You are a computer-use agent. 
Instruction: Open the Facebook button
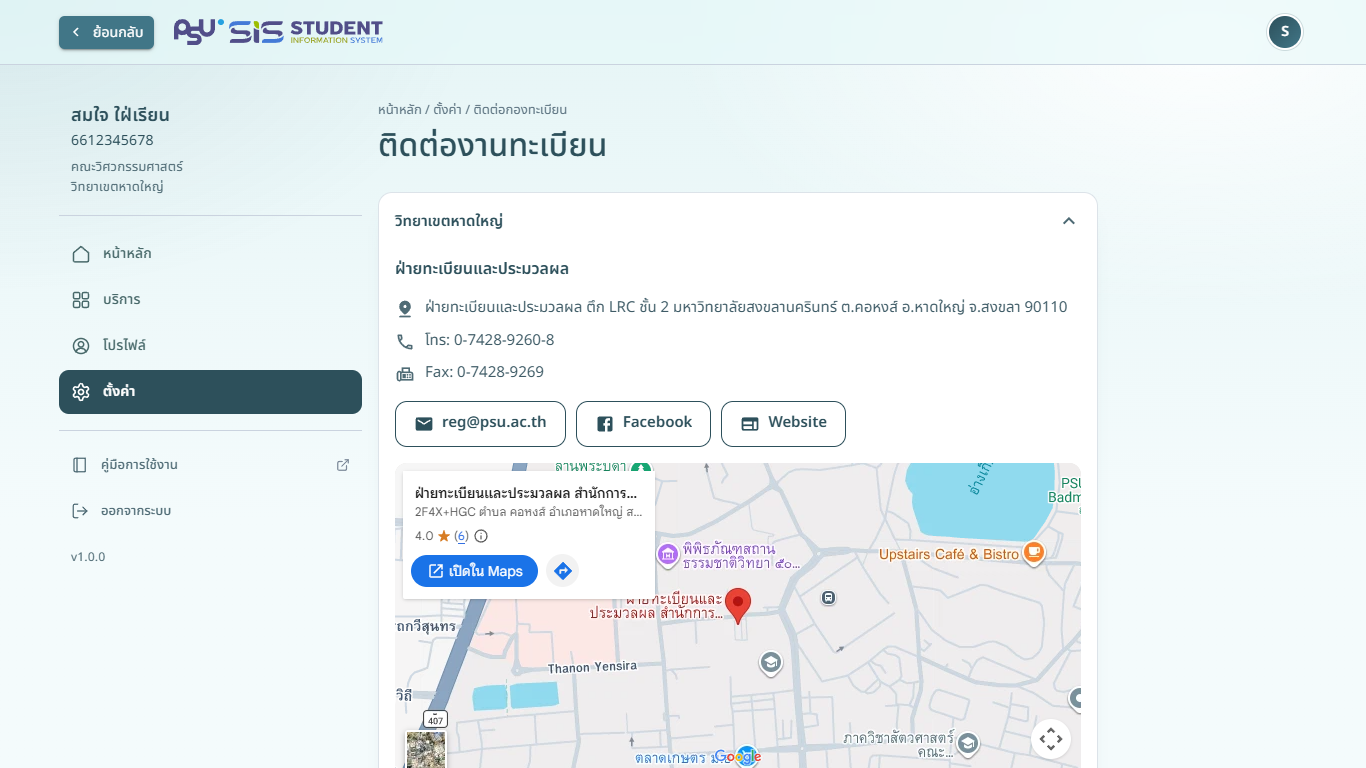click(643, 424)
